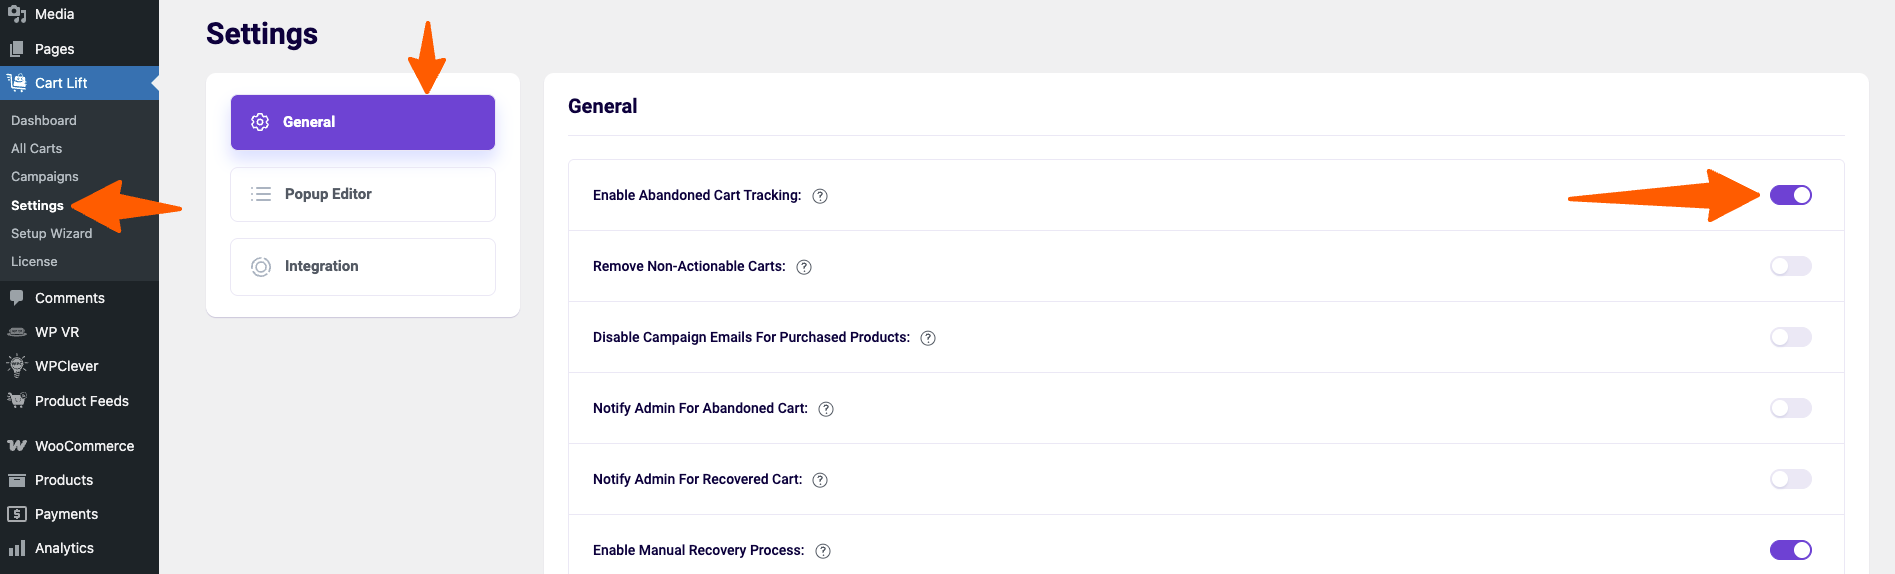Open help tooltip for Enable Manual Recovery Process
The image size is (1895, 574).
coord(823,551)
